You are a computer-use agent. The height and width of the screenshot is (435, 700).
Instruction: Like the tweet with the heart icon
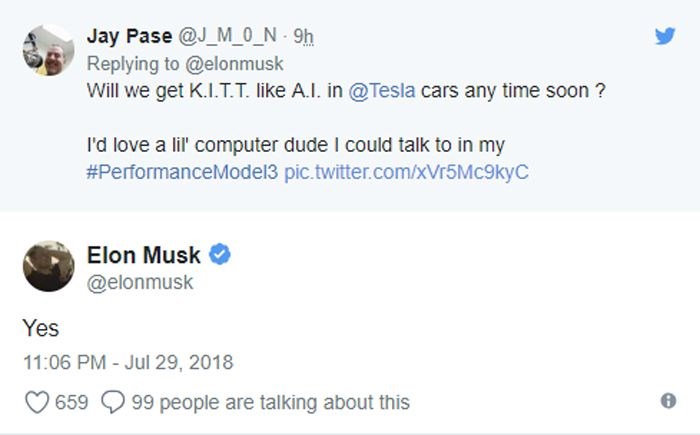click(x=36, y=402)
